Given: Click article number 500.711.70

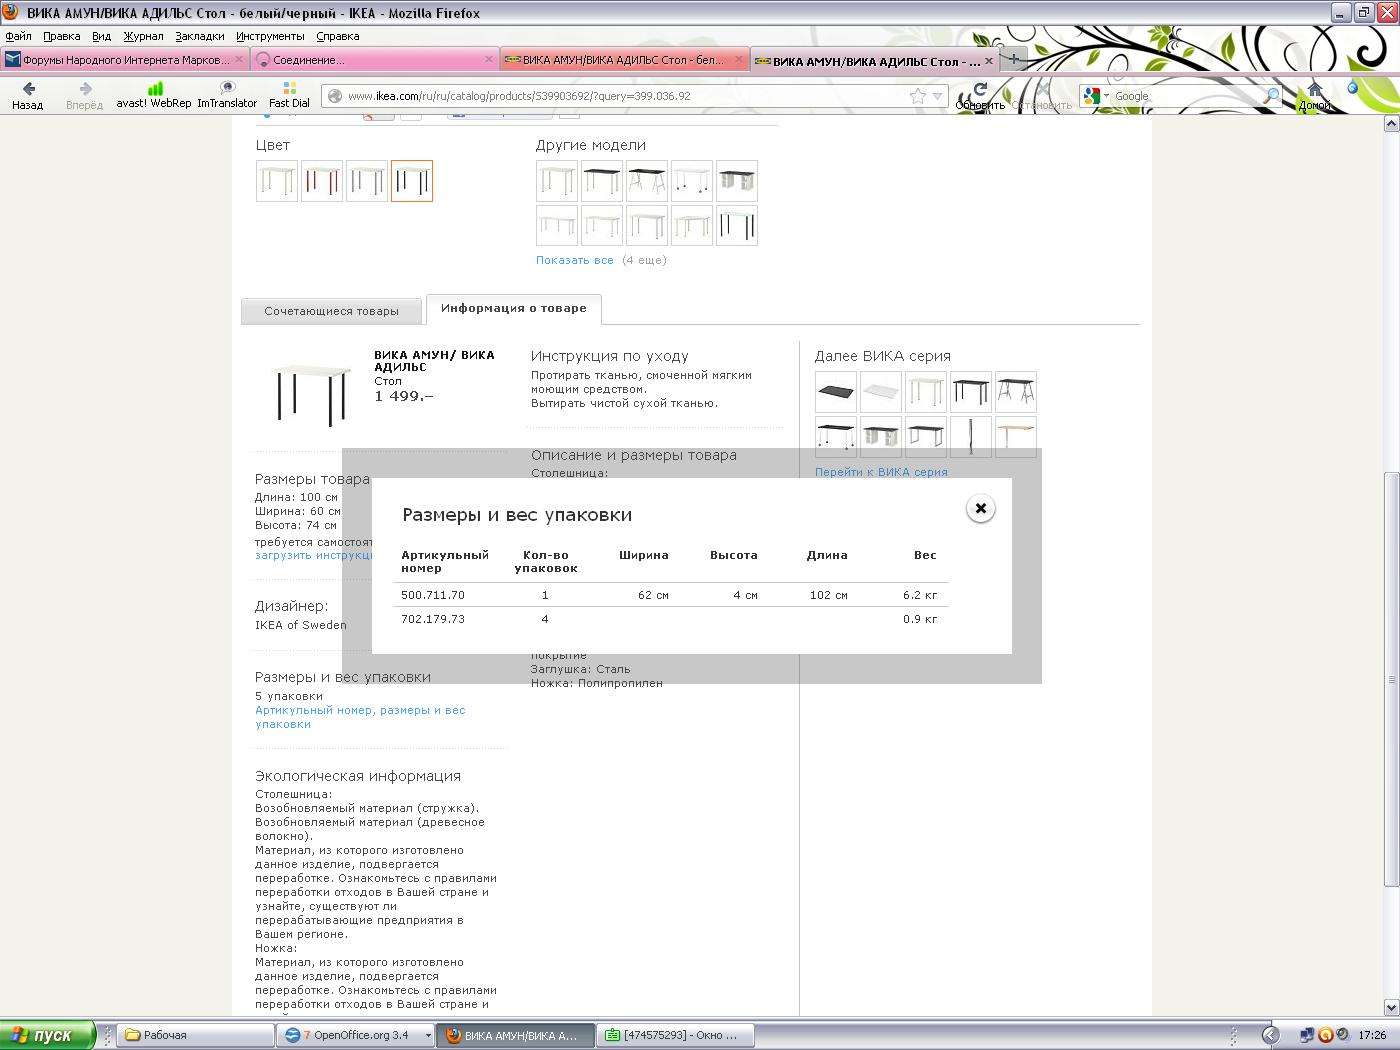Looking at the screenshot, I should pyautogui.click(x=433, y=595).
